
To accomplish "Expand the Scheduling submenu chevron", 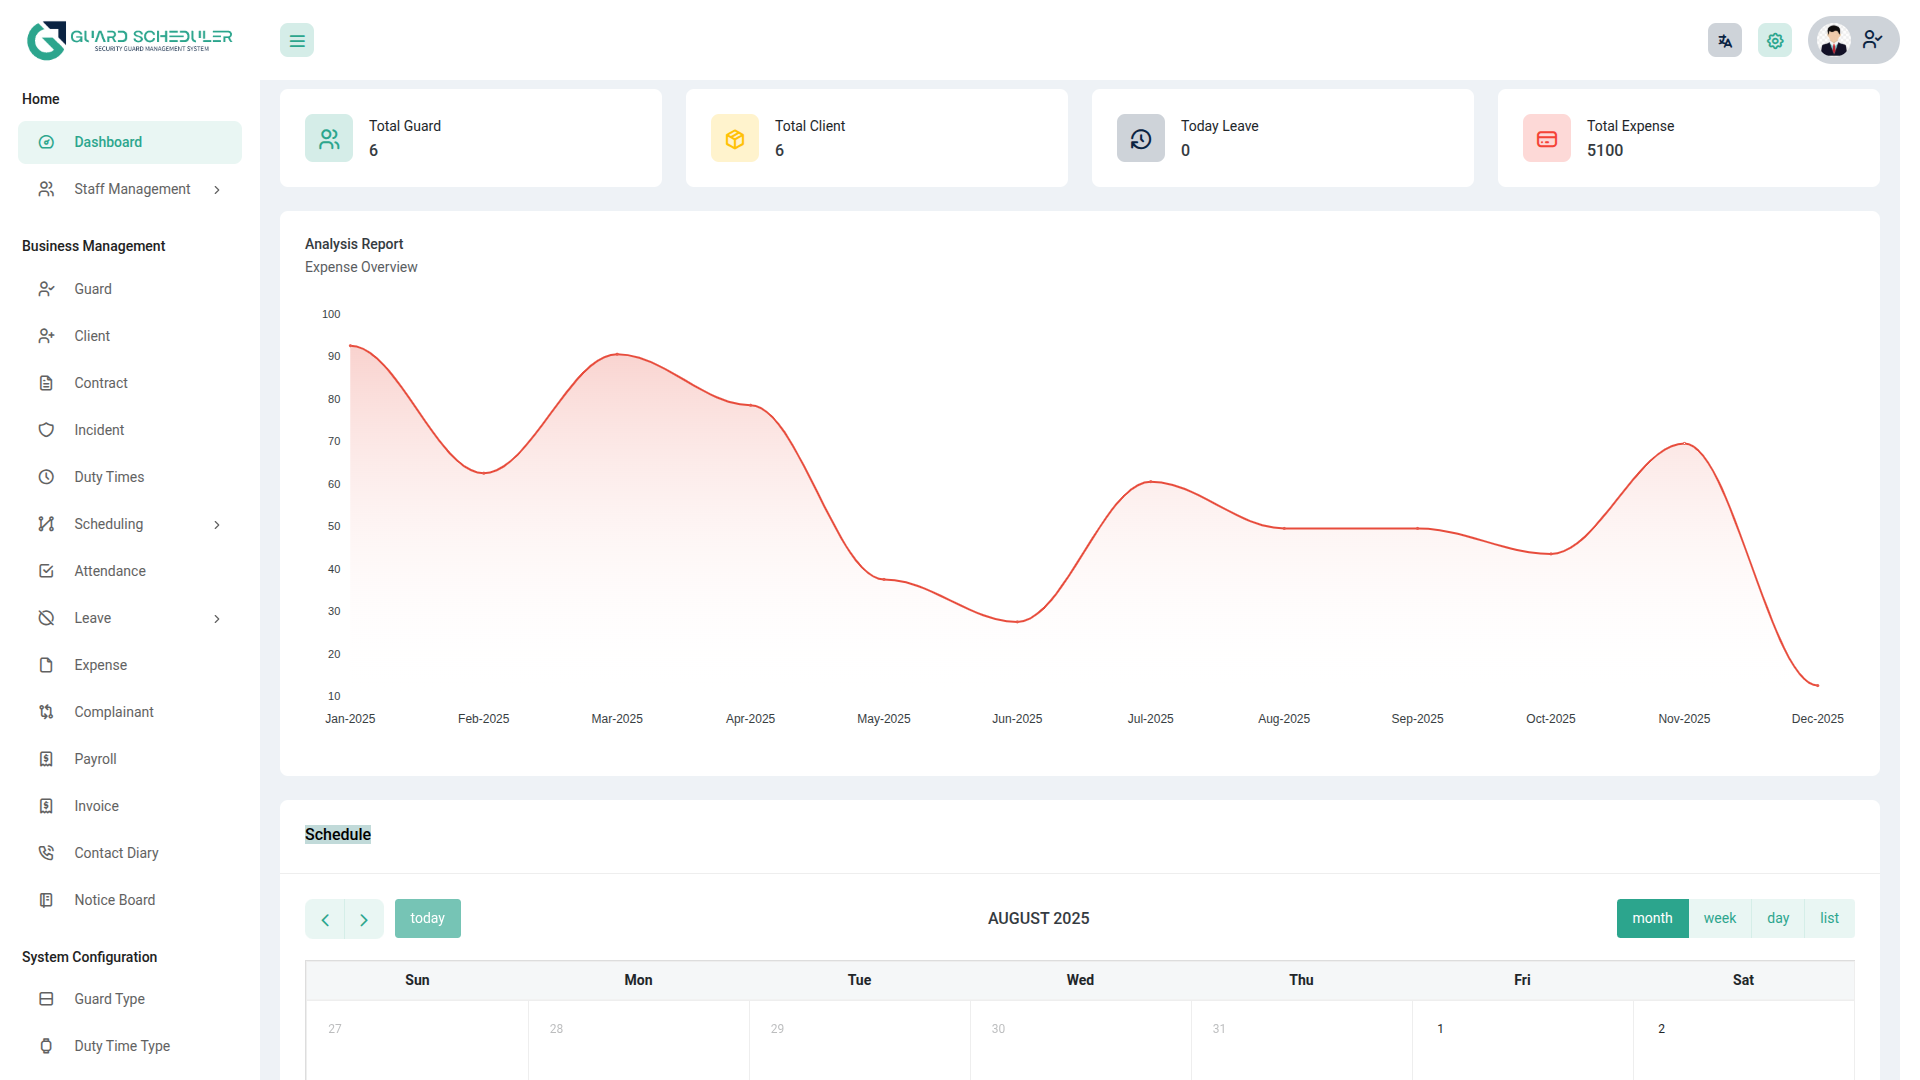I will tap(217, 525).
